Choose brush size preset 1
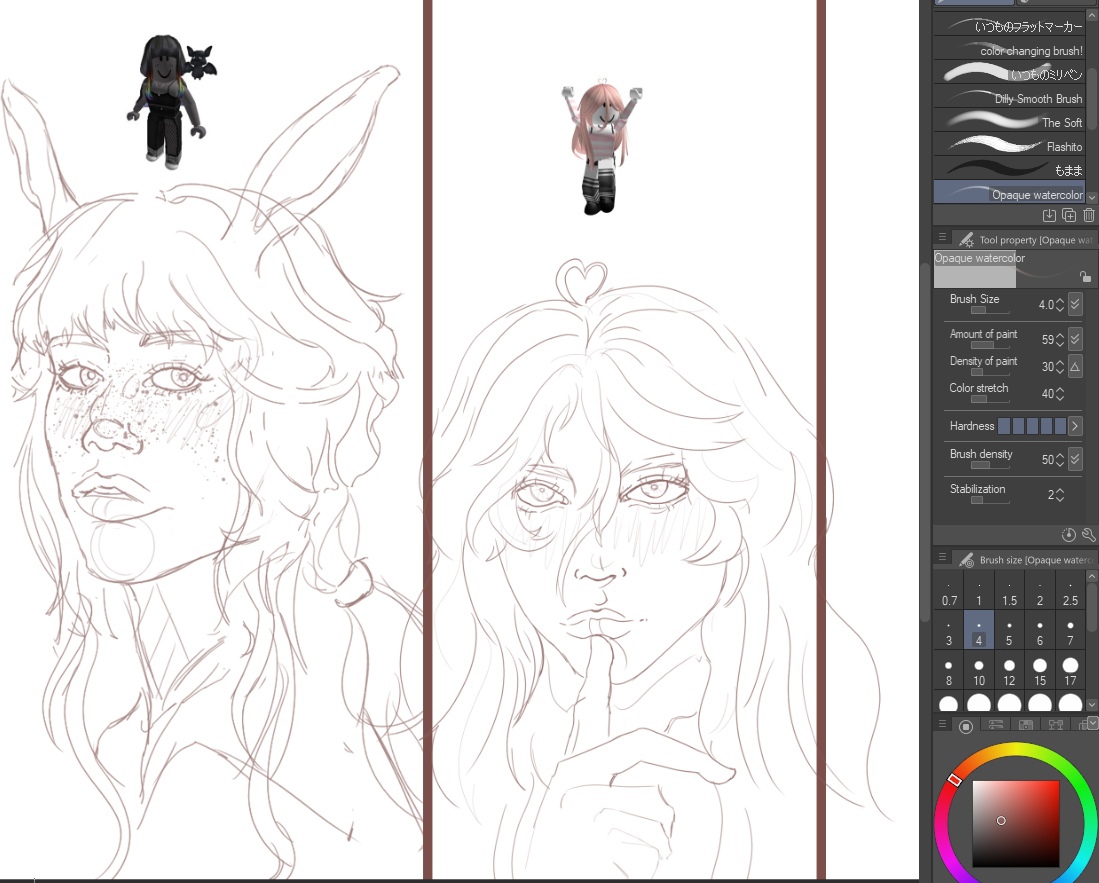The height and width of the screenshot is (883, 1099). [x=979, y=591]
